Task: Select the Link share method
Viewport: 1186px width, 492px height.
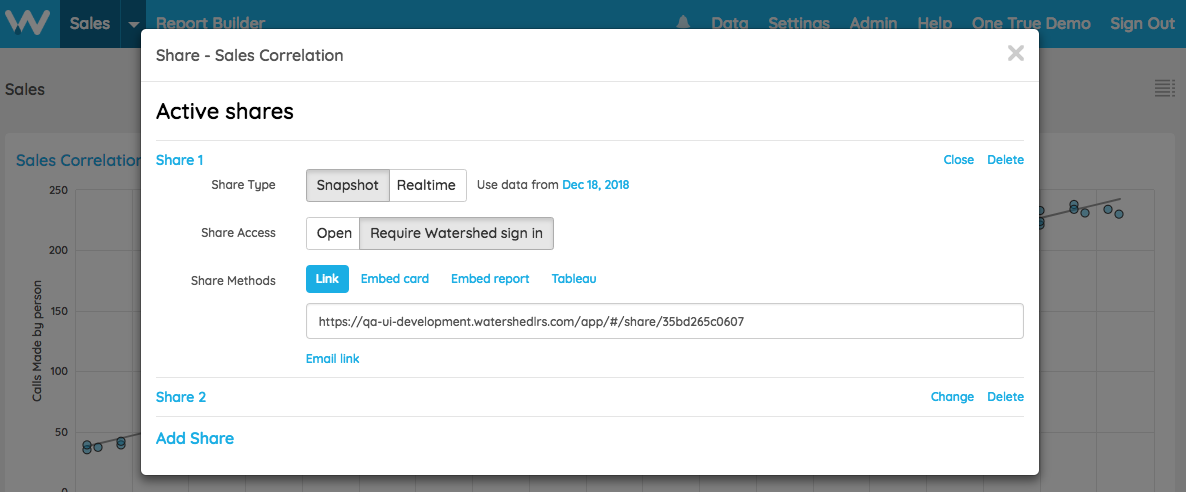Action: [x=328, y=279]
